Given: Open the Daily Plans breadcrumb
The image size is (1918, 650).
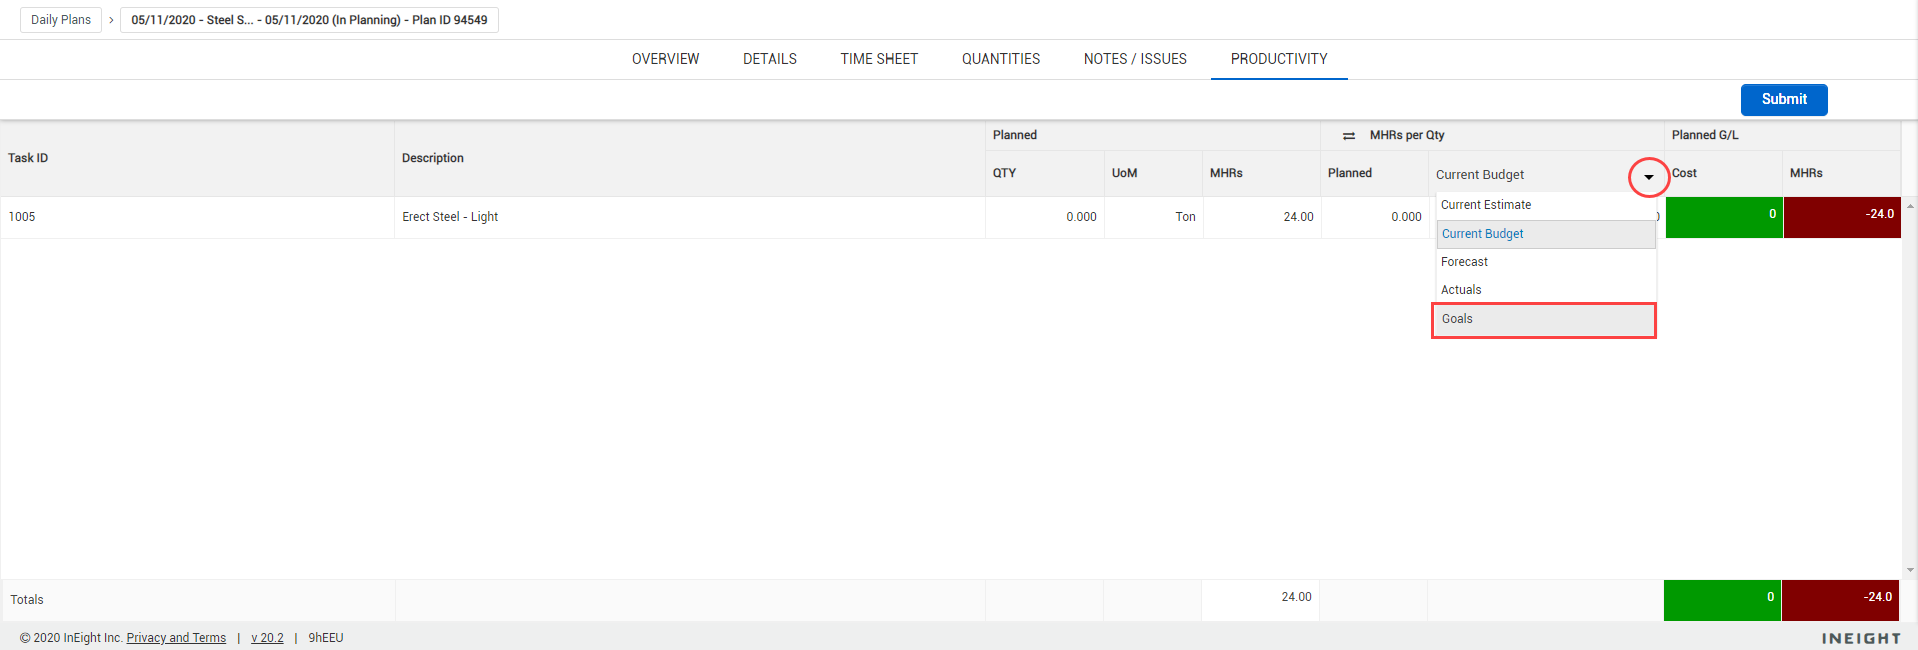Looking at the screenshot, I should click(x=61, y=20).
